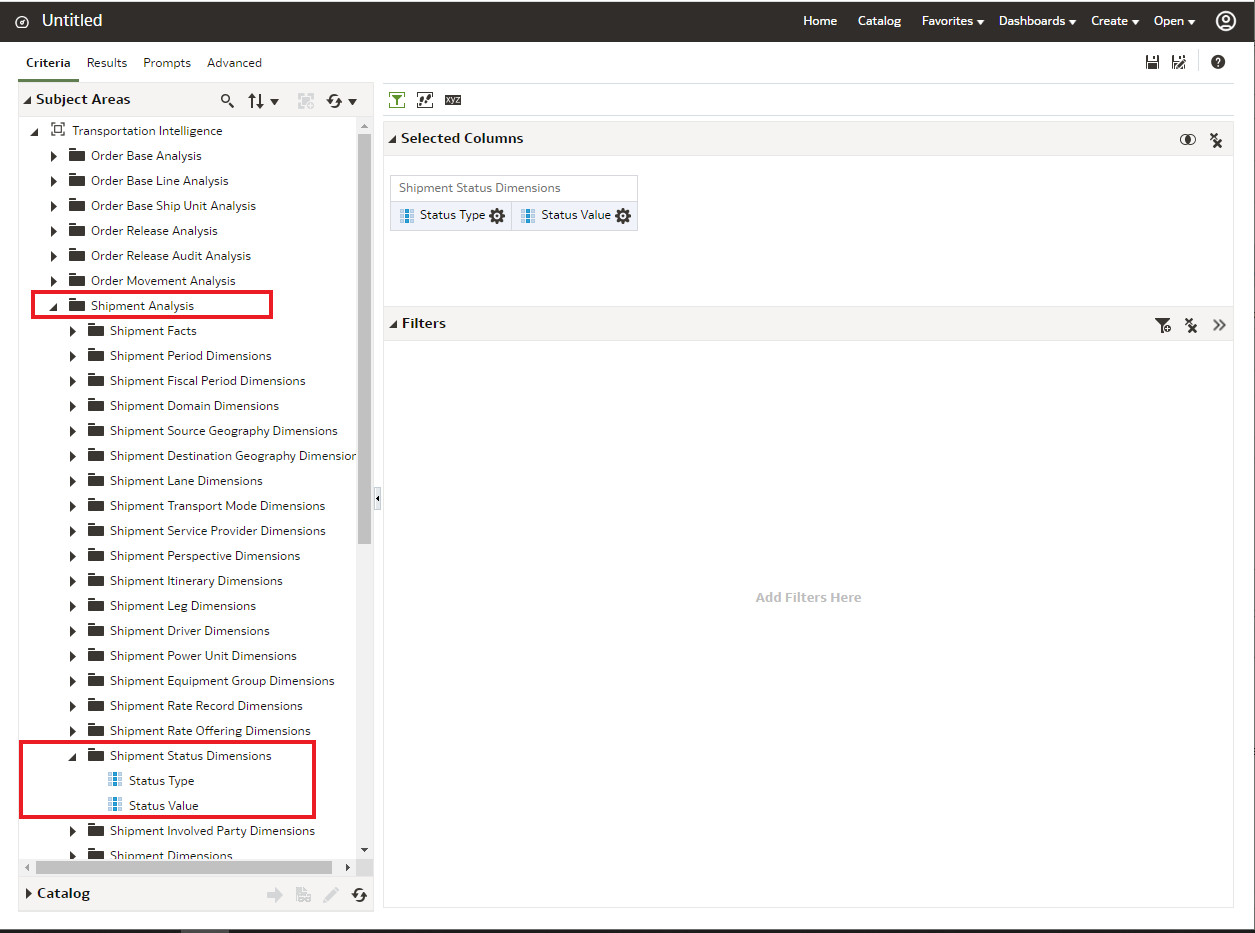Collapse the Subject Areas pane
The height and width of the screenshot is (933, 1255).
click(x=28, y=100)
